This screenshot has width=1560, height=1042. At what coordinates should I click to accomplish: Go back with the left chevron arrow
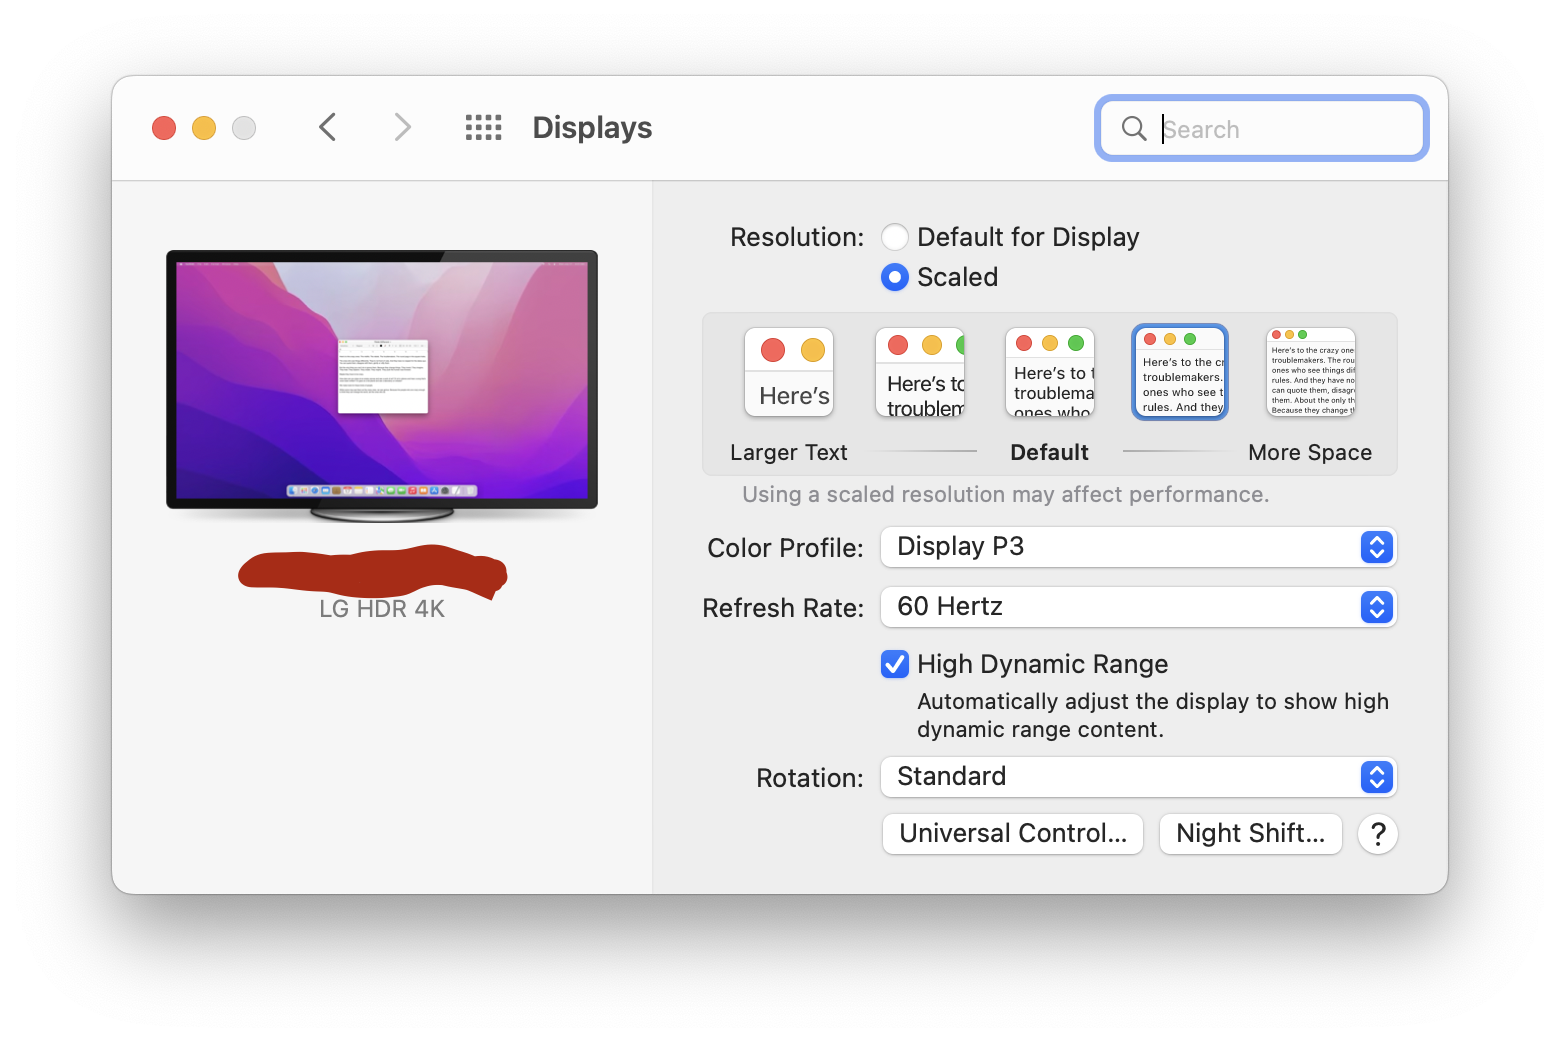pyautogui.click(x=327, y=128)
